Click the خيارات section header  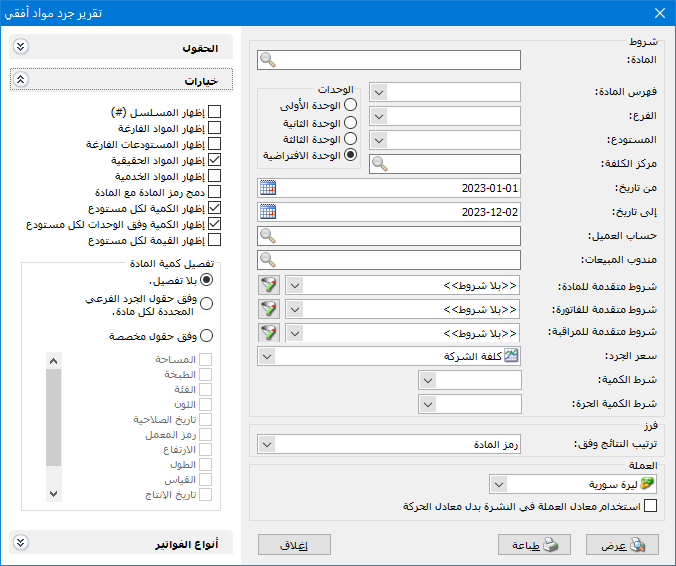(121, 79)
